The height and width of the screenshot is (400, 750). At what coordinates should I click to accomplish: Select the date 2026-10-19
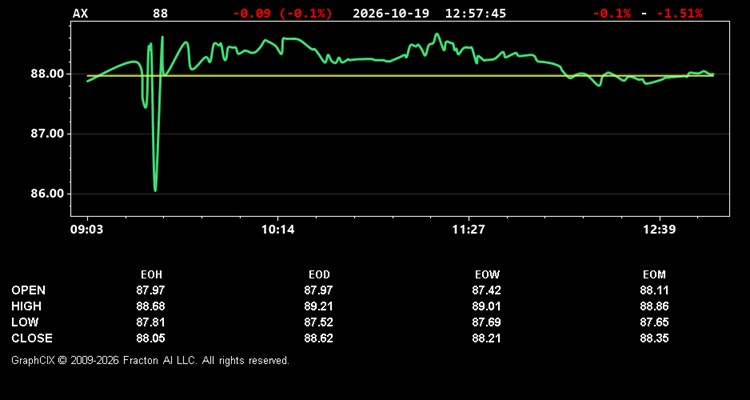(x=391, y=13)
